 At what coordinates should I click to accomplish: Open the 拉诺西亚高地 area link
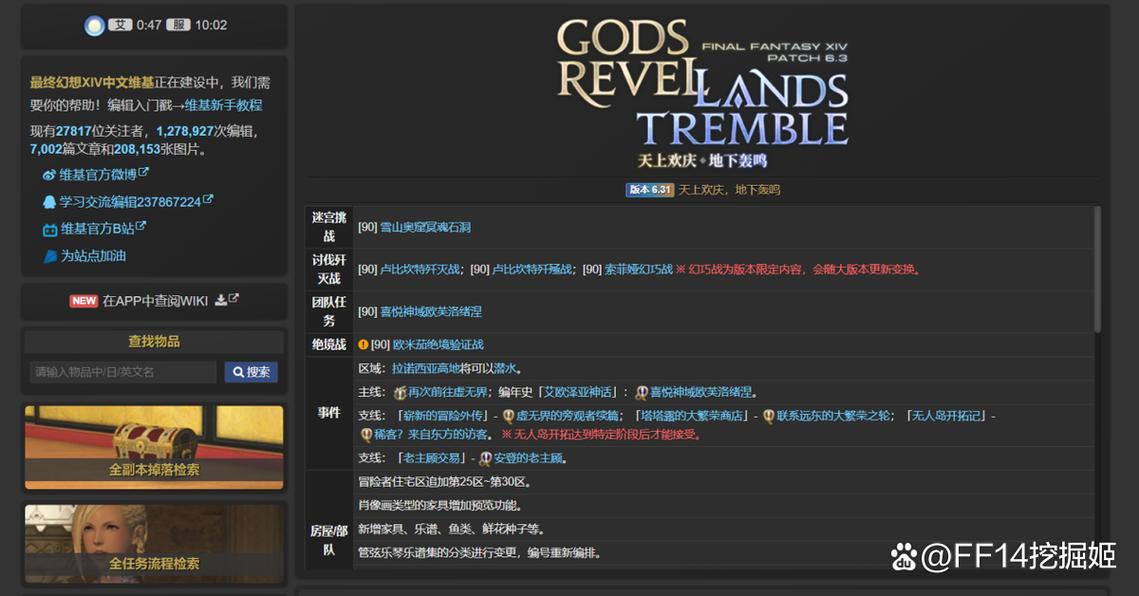pos(426,369)
